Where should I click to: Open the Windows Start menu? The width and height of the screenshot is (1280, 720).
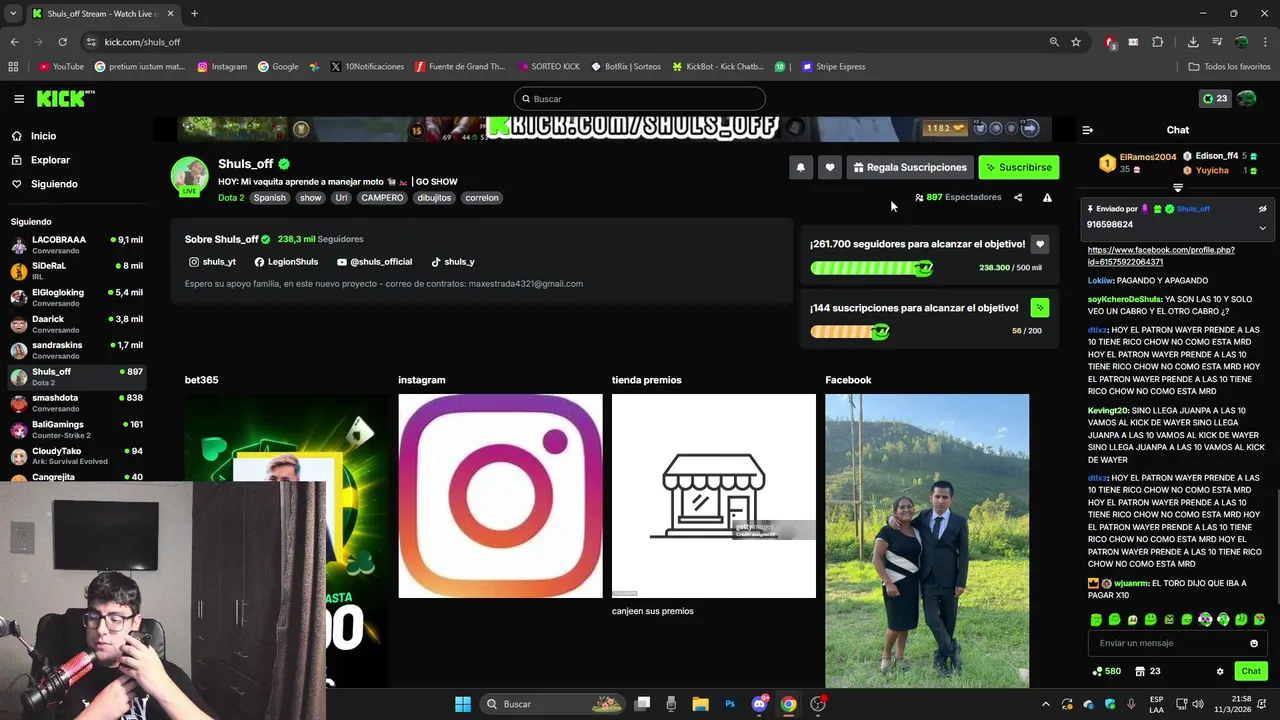tap(463, 704)
